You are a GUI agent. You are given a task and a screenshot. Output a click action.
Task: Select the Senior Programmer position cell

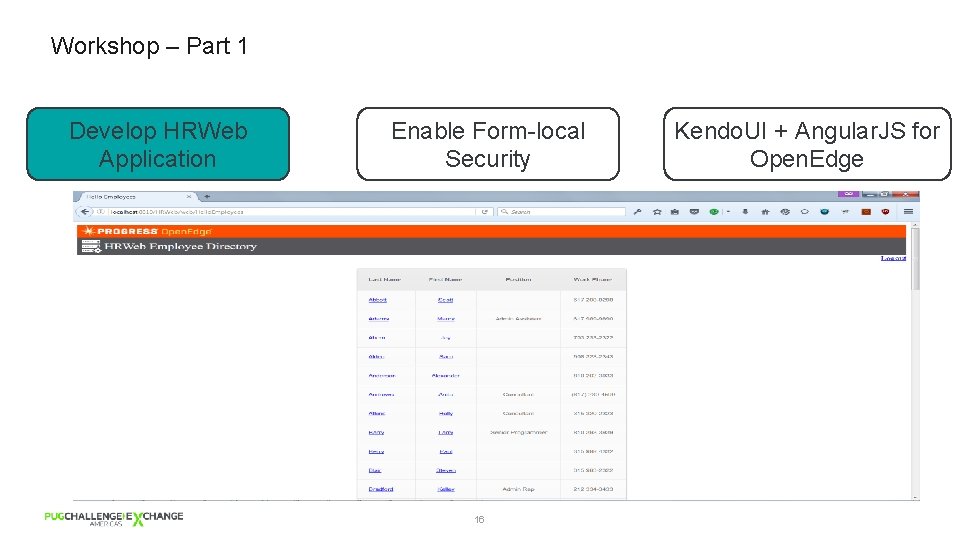tap(518, 432)
